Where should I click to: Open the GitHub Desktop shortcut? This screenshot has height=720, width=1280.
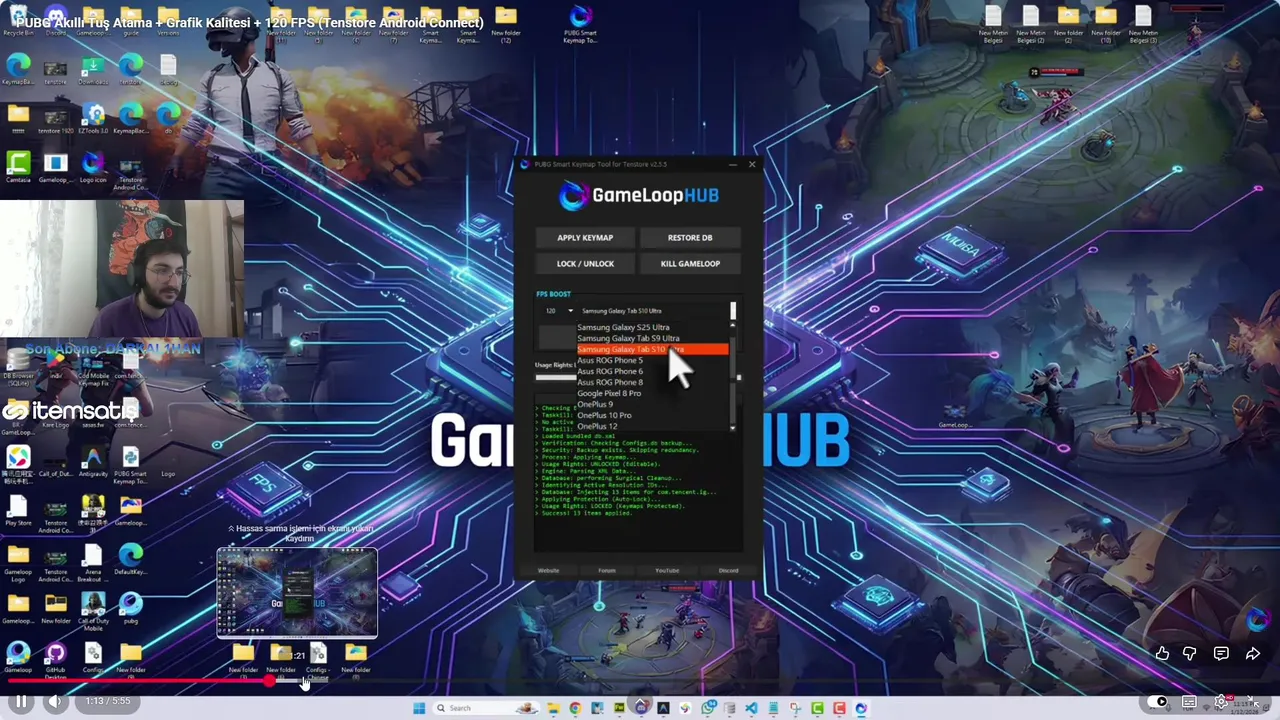(55, 660)
